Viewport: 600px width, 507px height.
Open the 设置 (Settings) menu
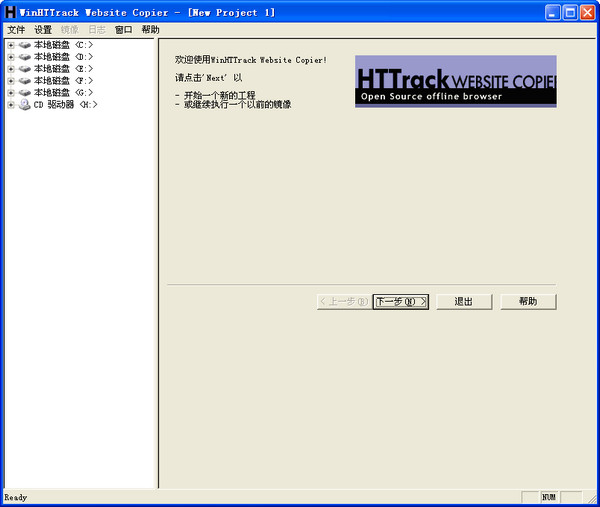[x=43, y=30]
